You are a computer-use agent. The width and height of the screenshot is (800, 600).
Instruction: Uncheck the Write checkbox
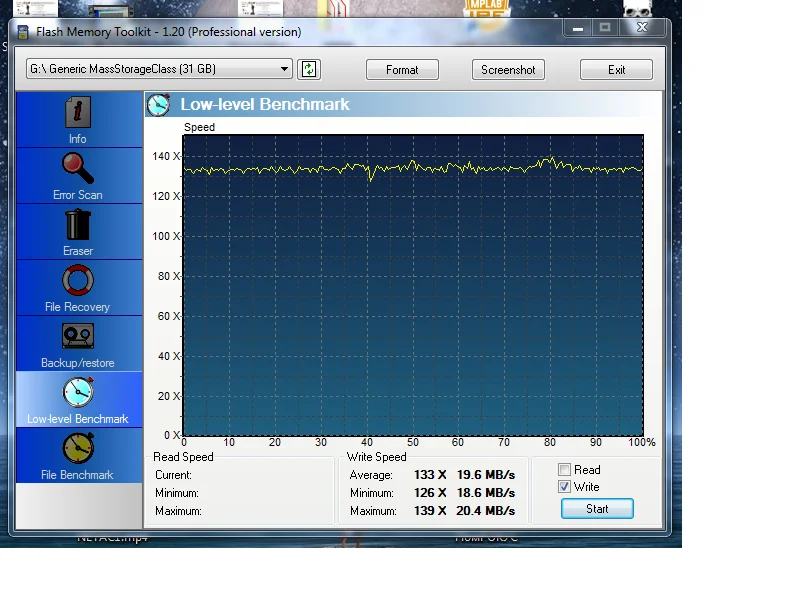click(x=564, y=487)
